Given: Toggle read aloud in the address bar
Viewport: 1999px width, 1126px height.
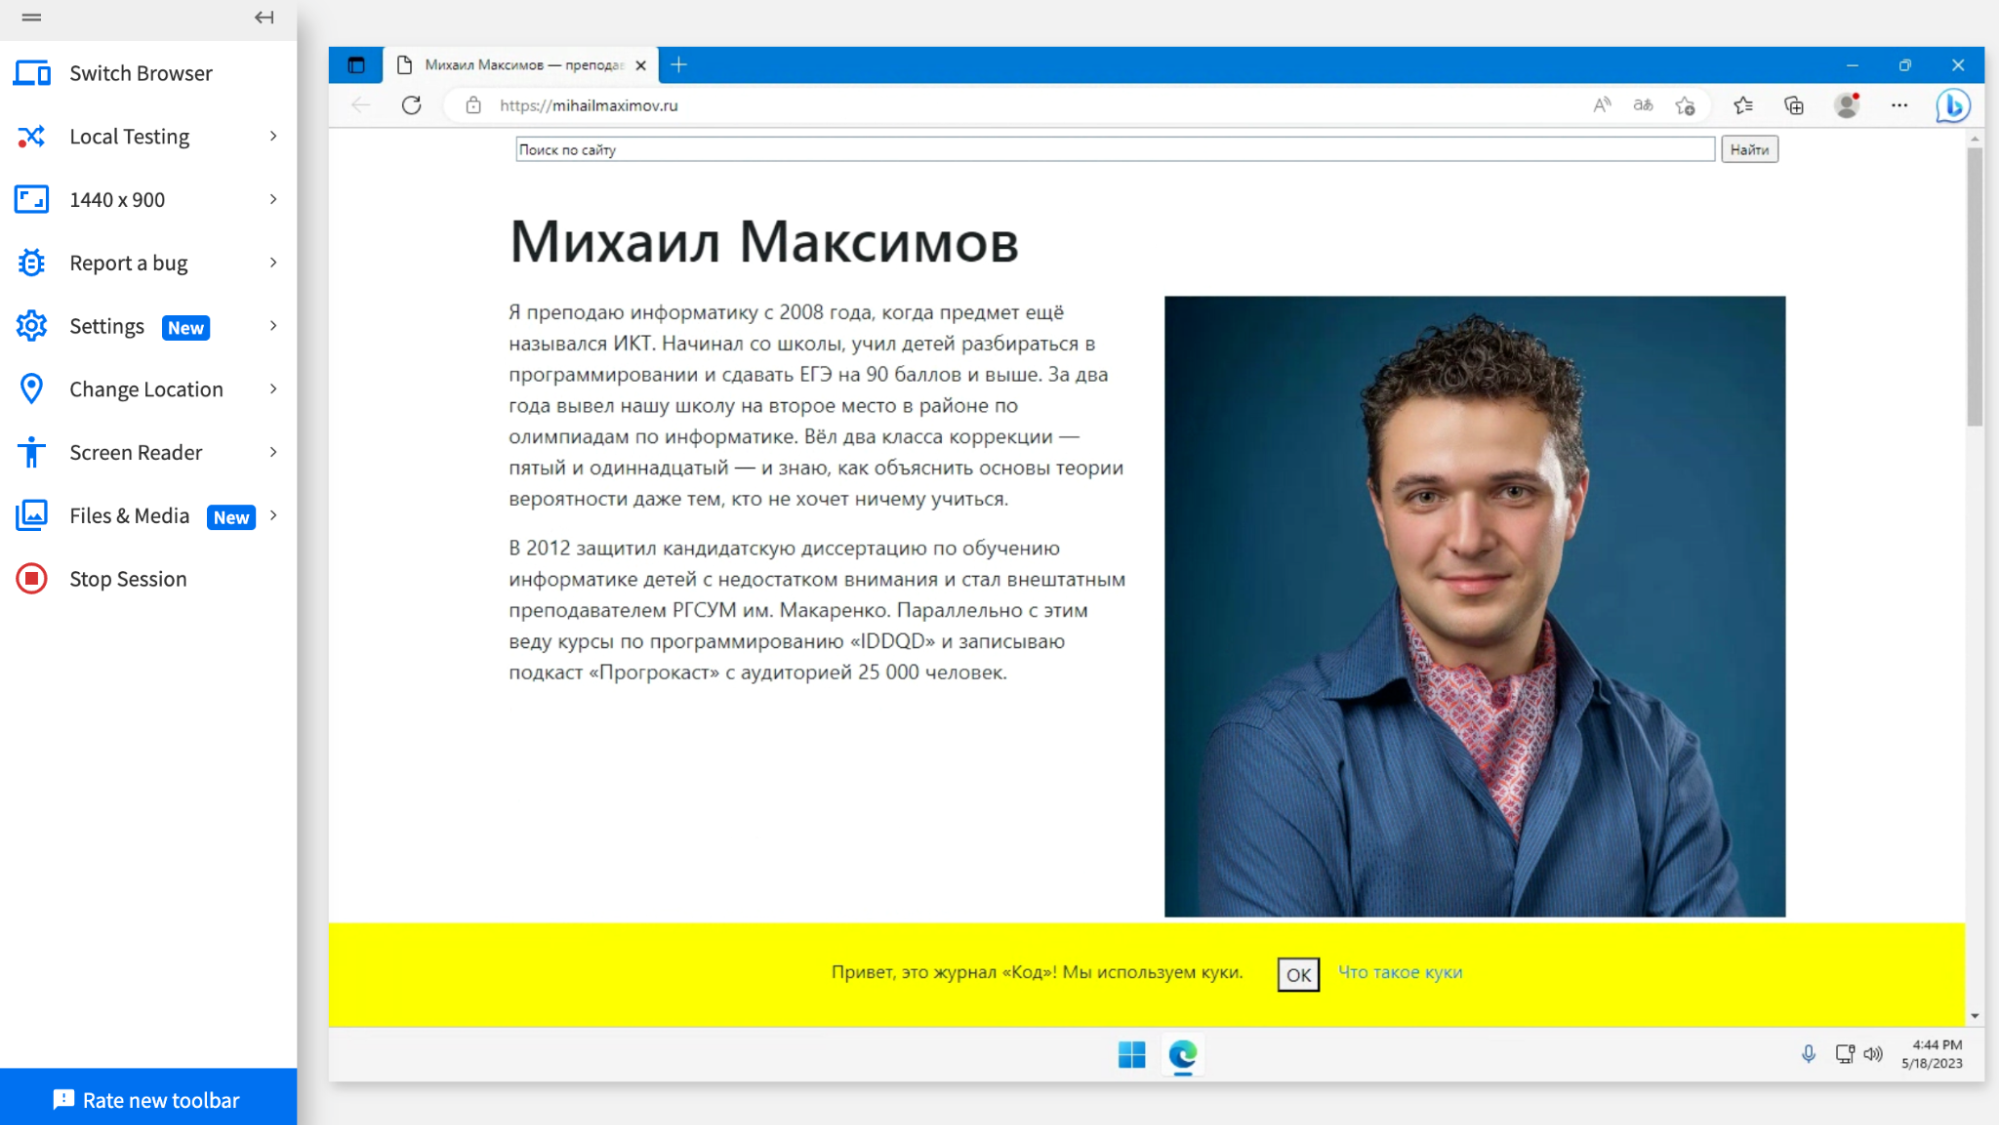Looking at the screenshot, I should (1601, 105).
